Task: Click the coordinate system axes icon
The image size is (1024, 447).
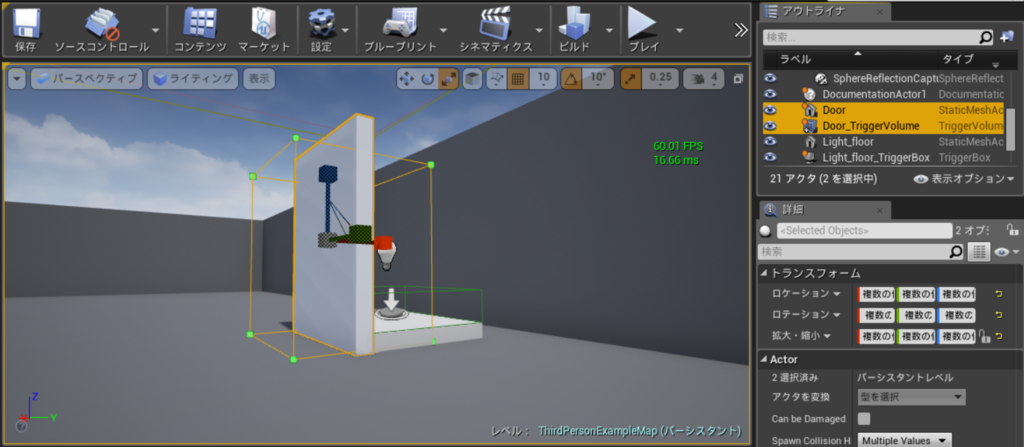Action: click(x=496, y=79)
